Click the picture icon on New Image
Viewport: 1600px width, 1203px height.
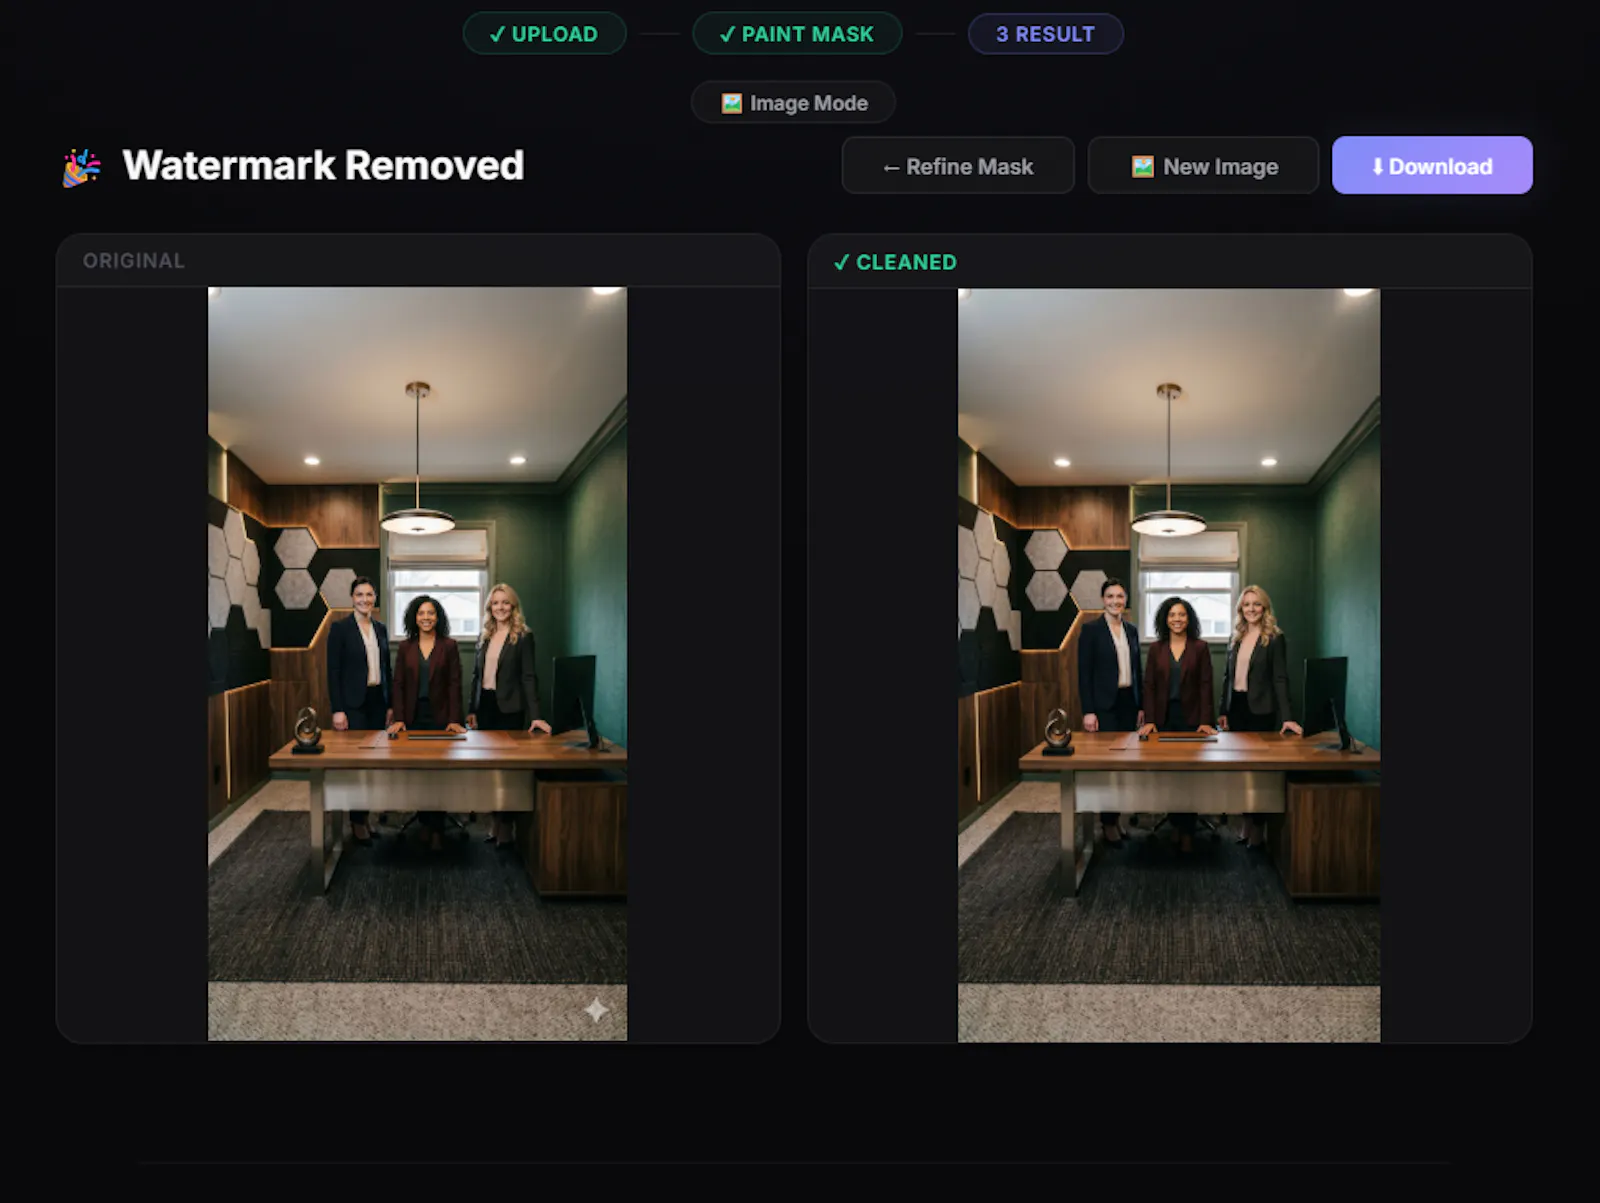pos(1143,167)
